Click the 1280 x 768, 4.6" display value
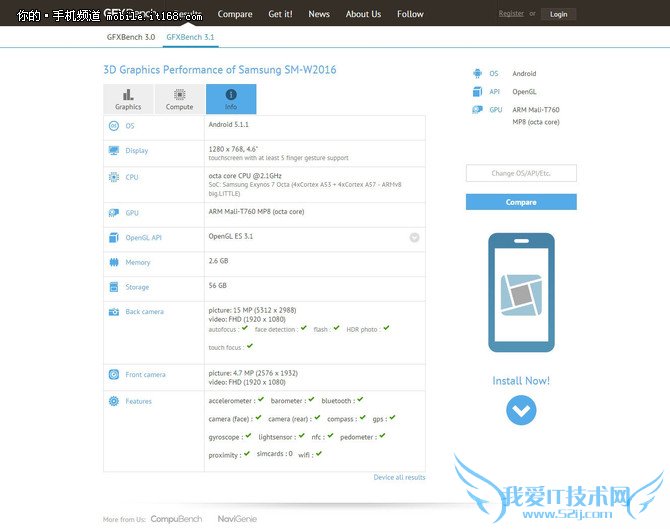The height and width of the screenshot is (529, 670). point(233,149)
